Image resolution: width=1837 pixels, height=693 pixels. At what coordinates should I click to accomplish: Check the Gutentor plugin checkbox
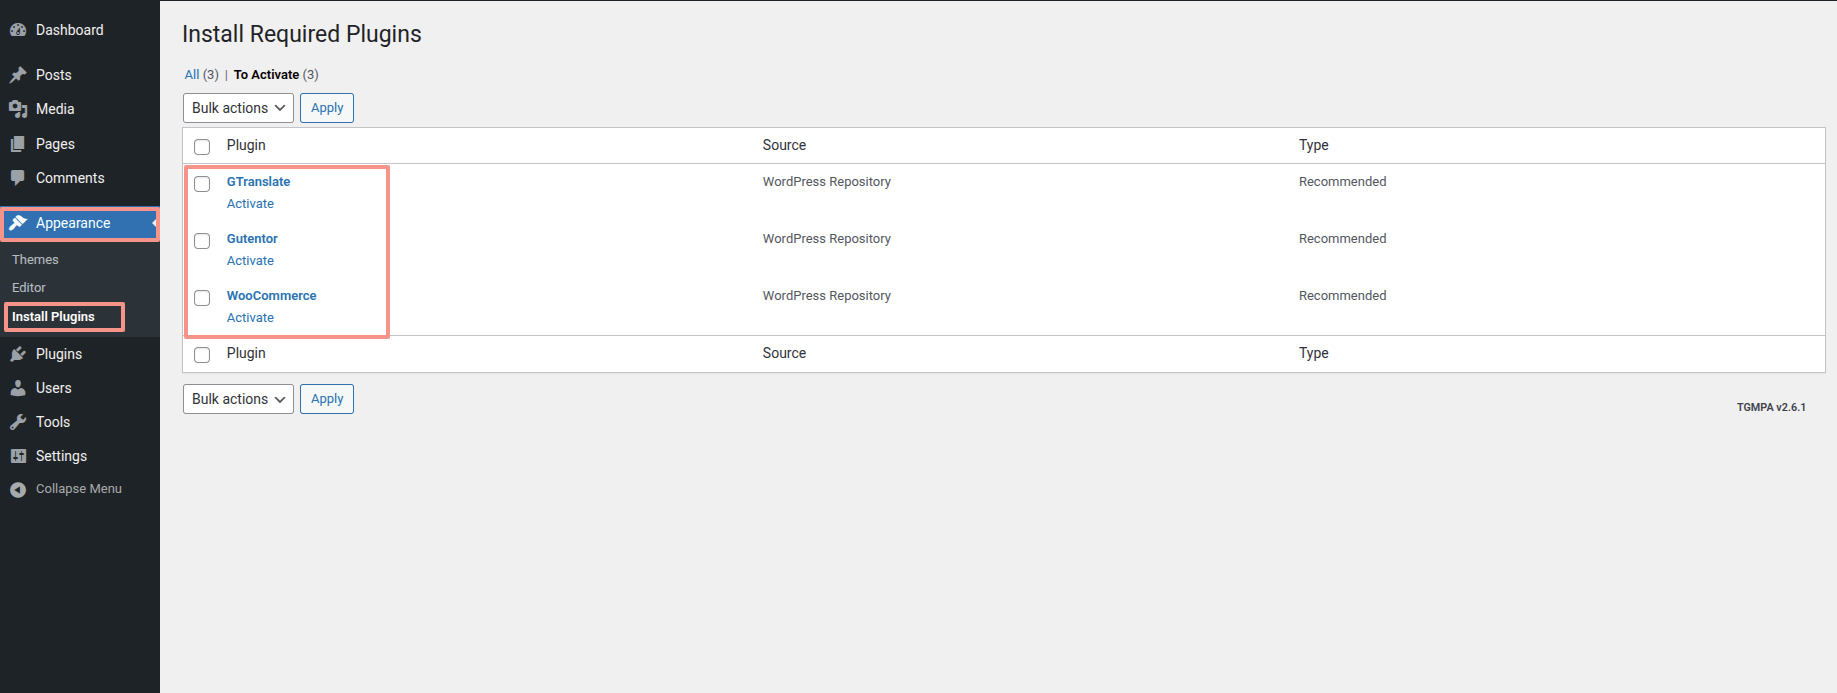point(202,241)
